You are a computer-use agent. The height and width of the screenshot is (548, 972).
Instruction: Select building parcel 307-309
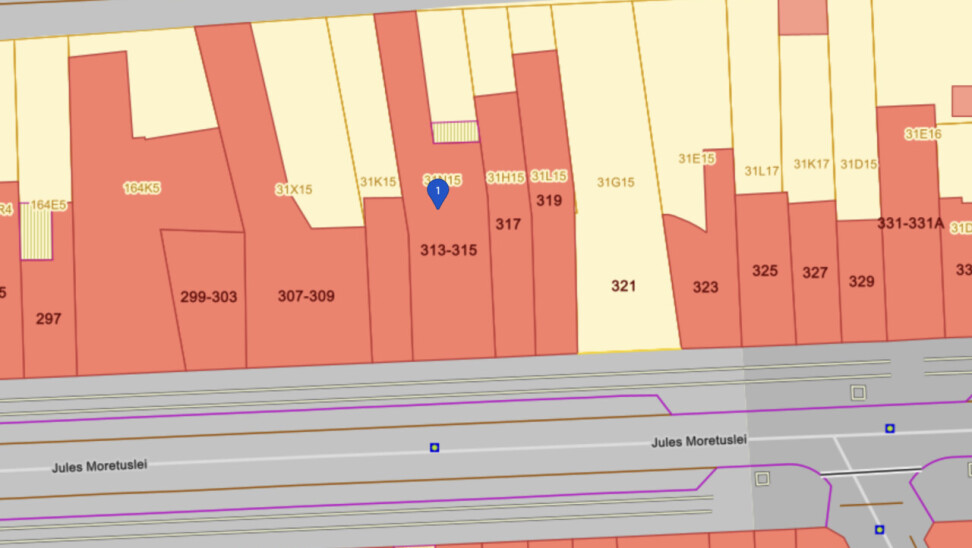306,297
